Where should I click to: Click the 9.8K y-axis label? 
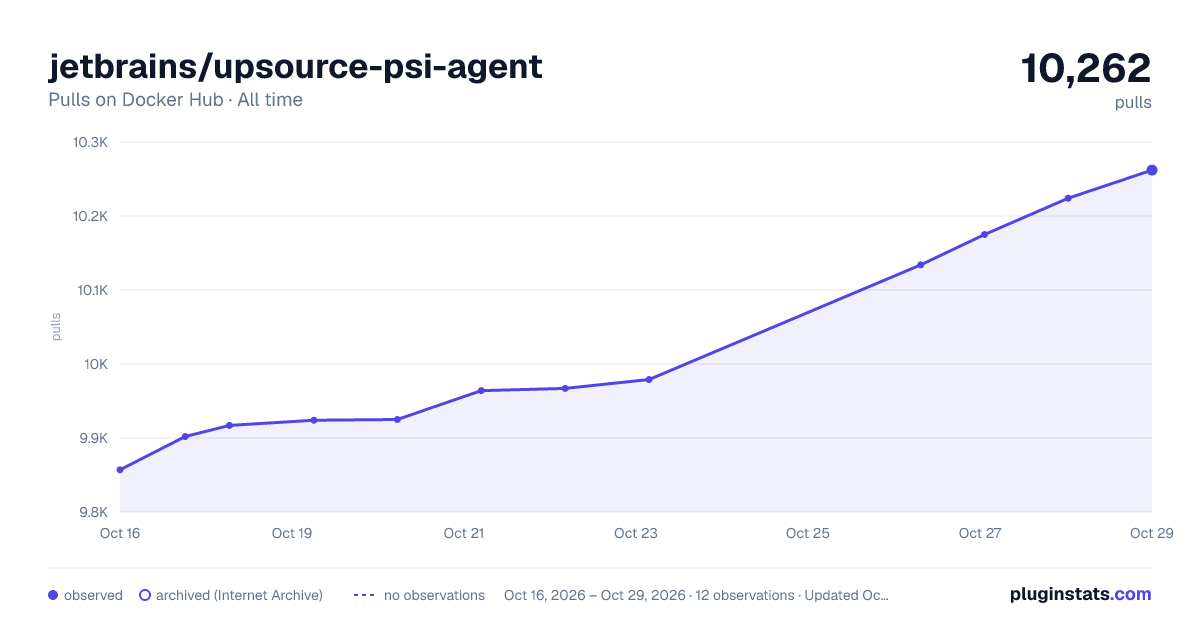[91, 512]
